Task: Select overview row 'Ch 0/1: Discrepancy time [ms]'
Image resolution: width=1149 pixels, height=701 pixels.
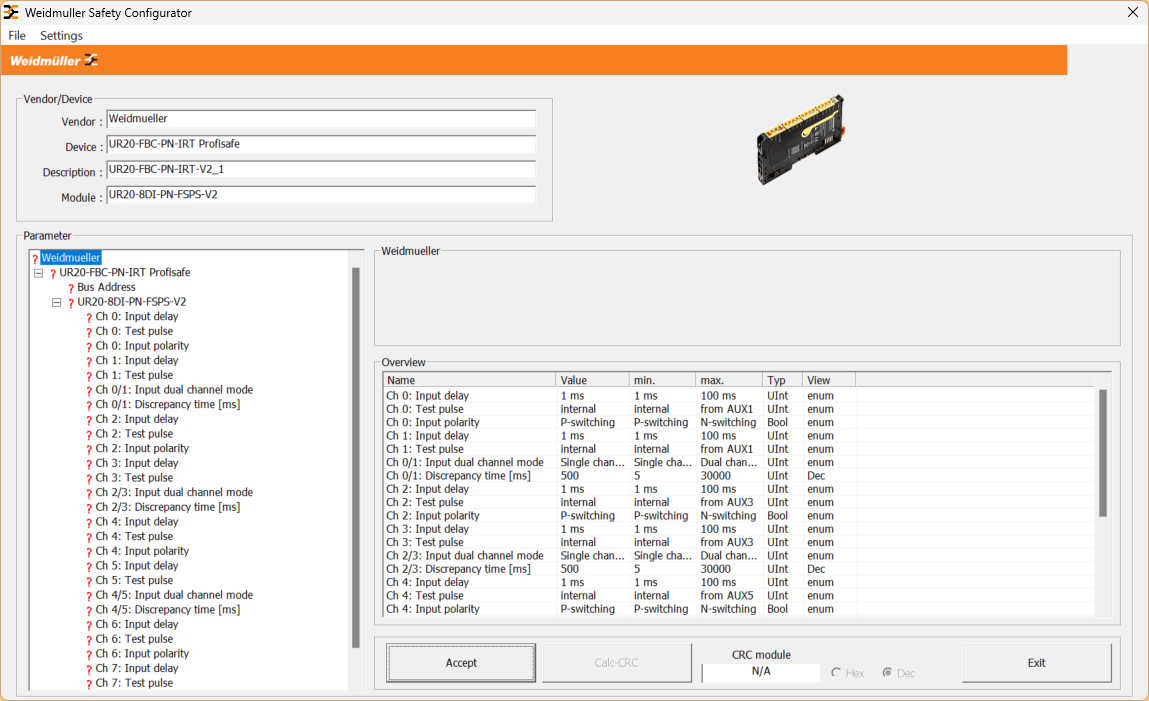Action: click(739, 475)
